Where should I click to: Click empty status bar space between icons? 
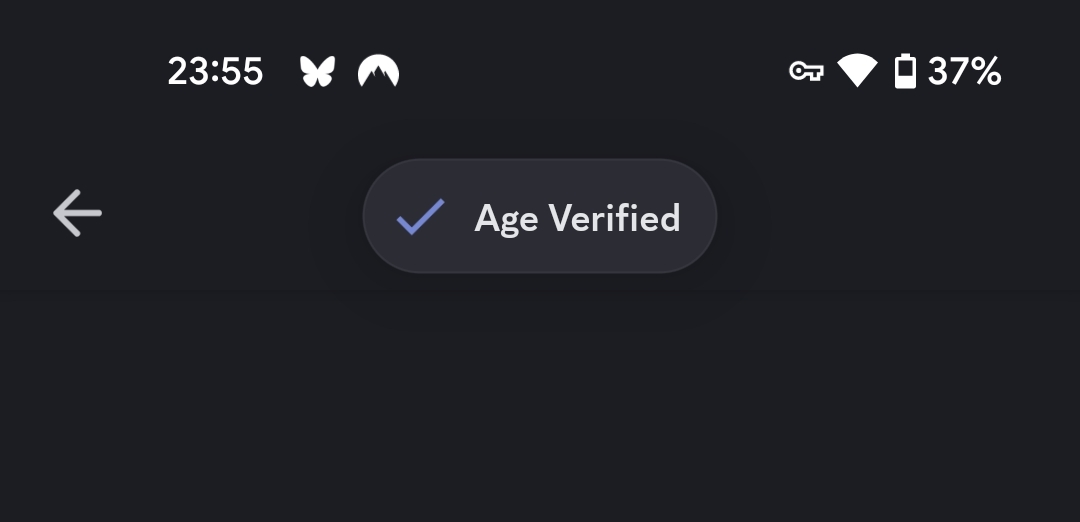point(590,71)
